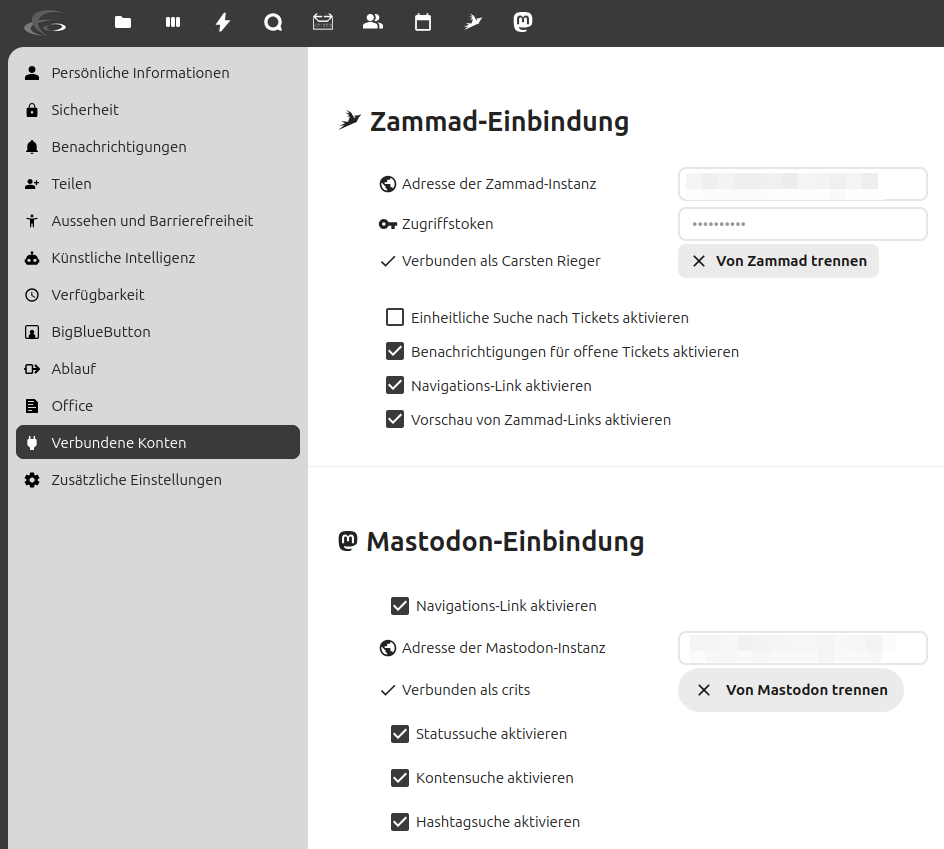Toggle Mastodon Navigations-Link aktivieren checkbox
Viewport: 944px width, 849px height.
400,606
